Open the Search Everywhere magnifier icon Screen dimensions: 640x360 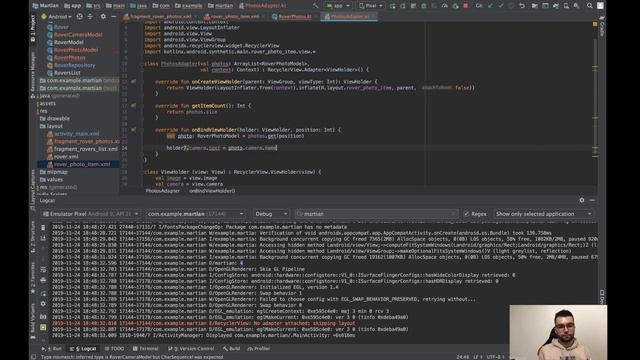589,6
